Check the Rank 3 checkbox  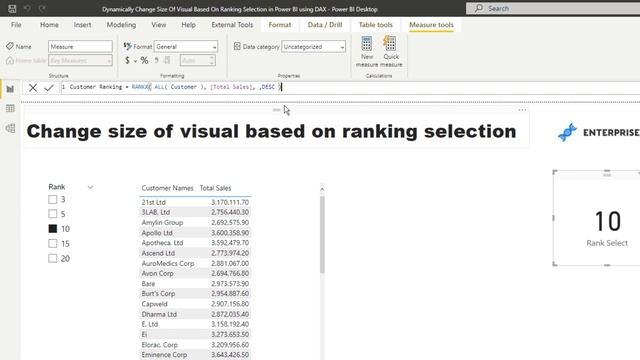click(x=53, y=199)
